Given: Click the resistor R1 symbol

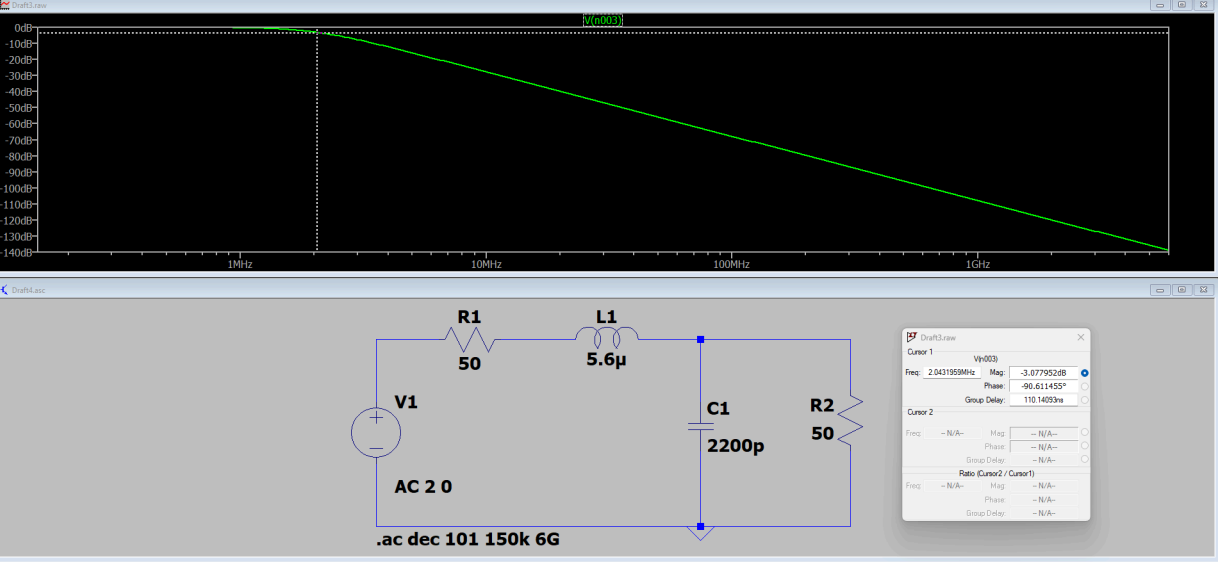Looking at the screenshot, I should pyautogui.click(x=468, y=340).
